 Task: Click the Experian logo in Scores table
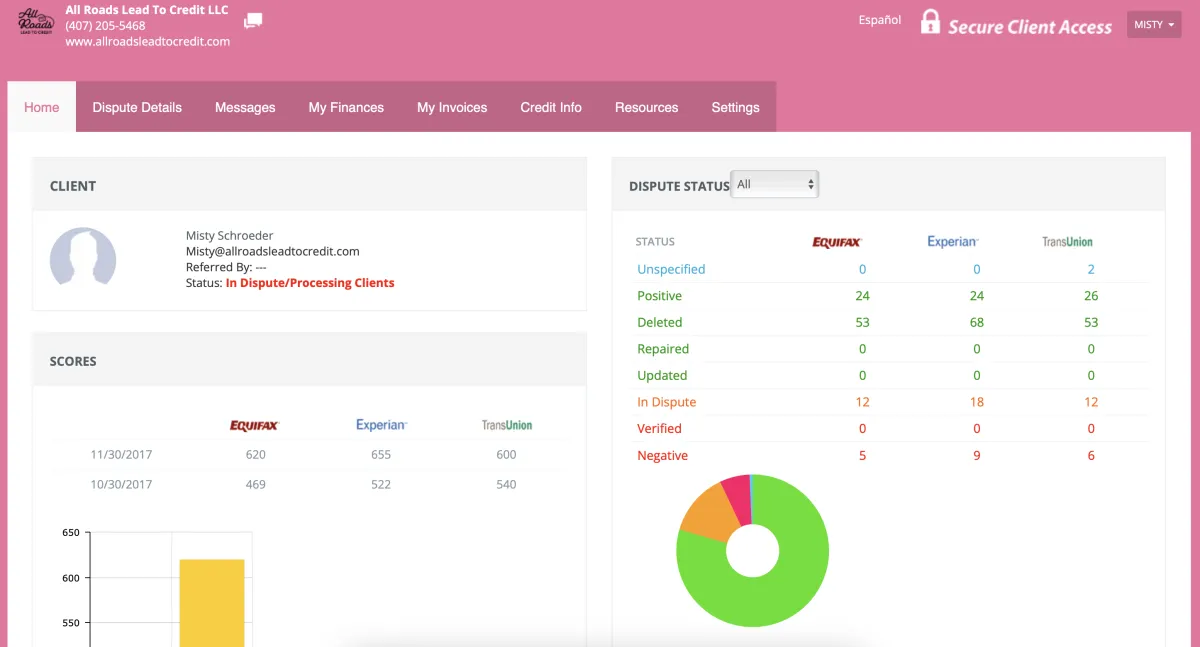point(381,425)
